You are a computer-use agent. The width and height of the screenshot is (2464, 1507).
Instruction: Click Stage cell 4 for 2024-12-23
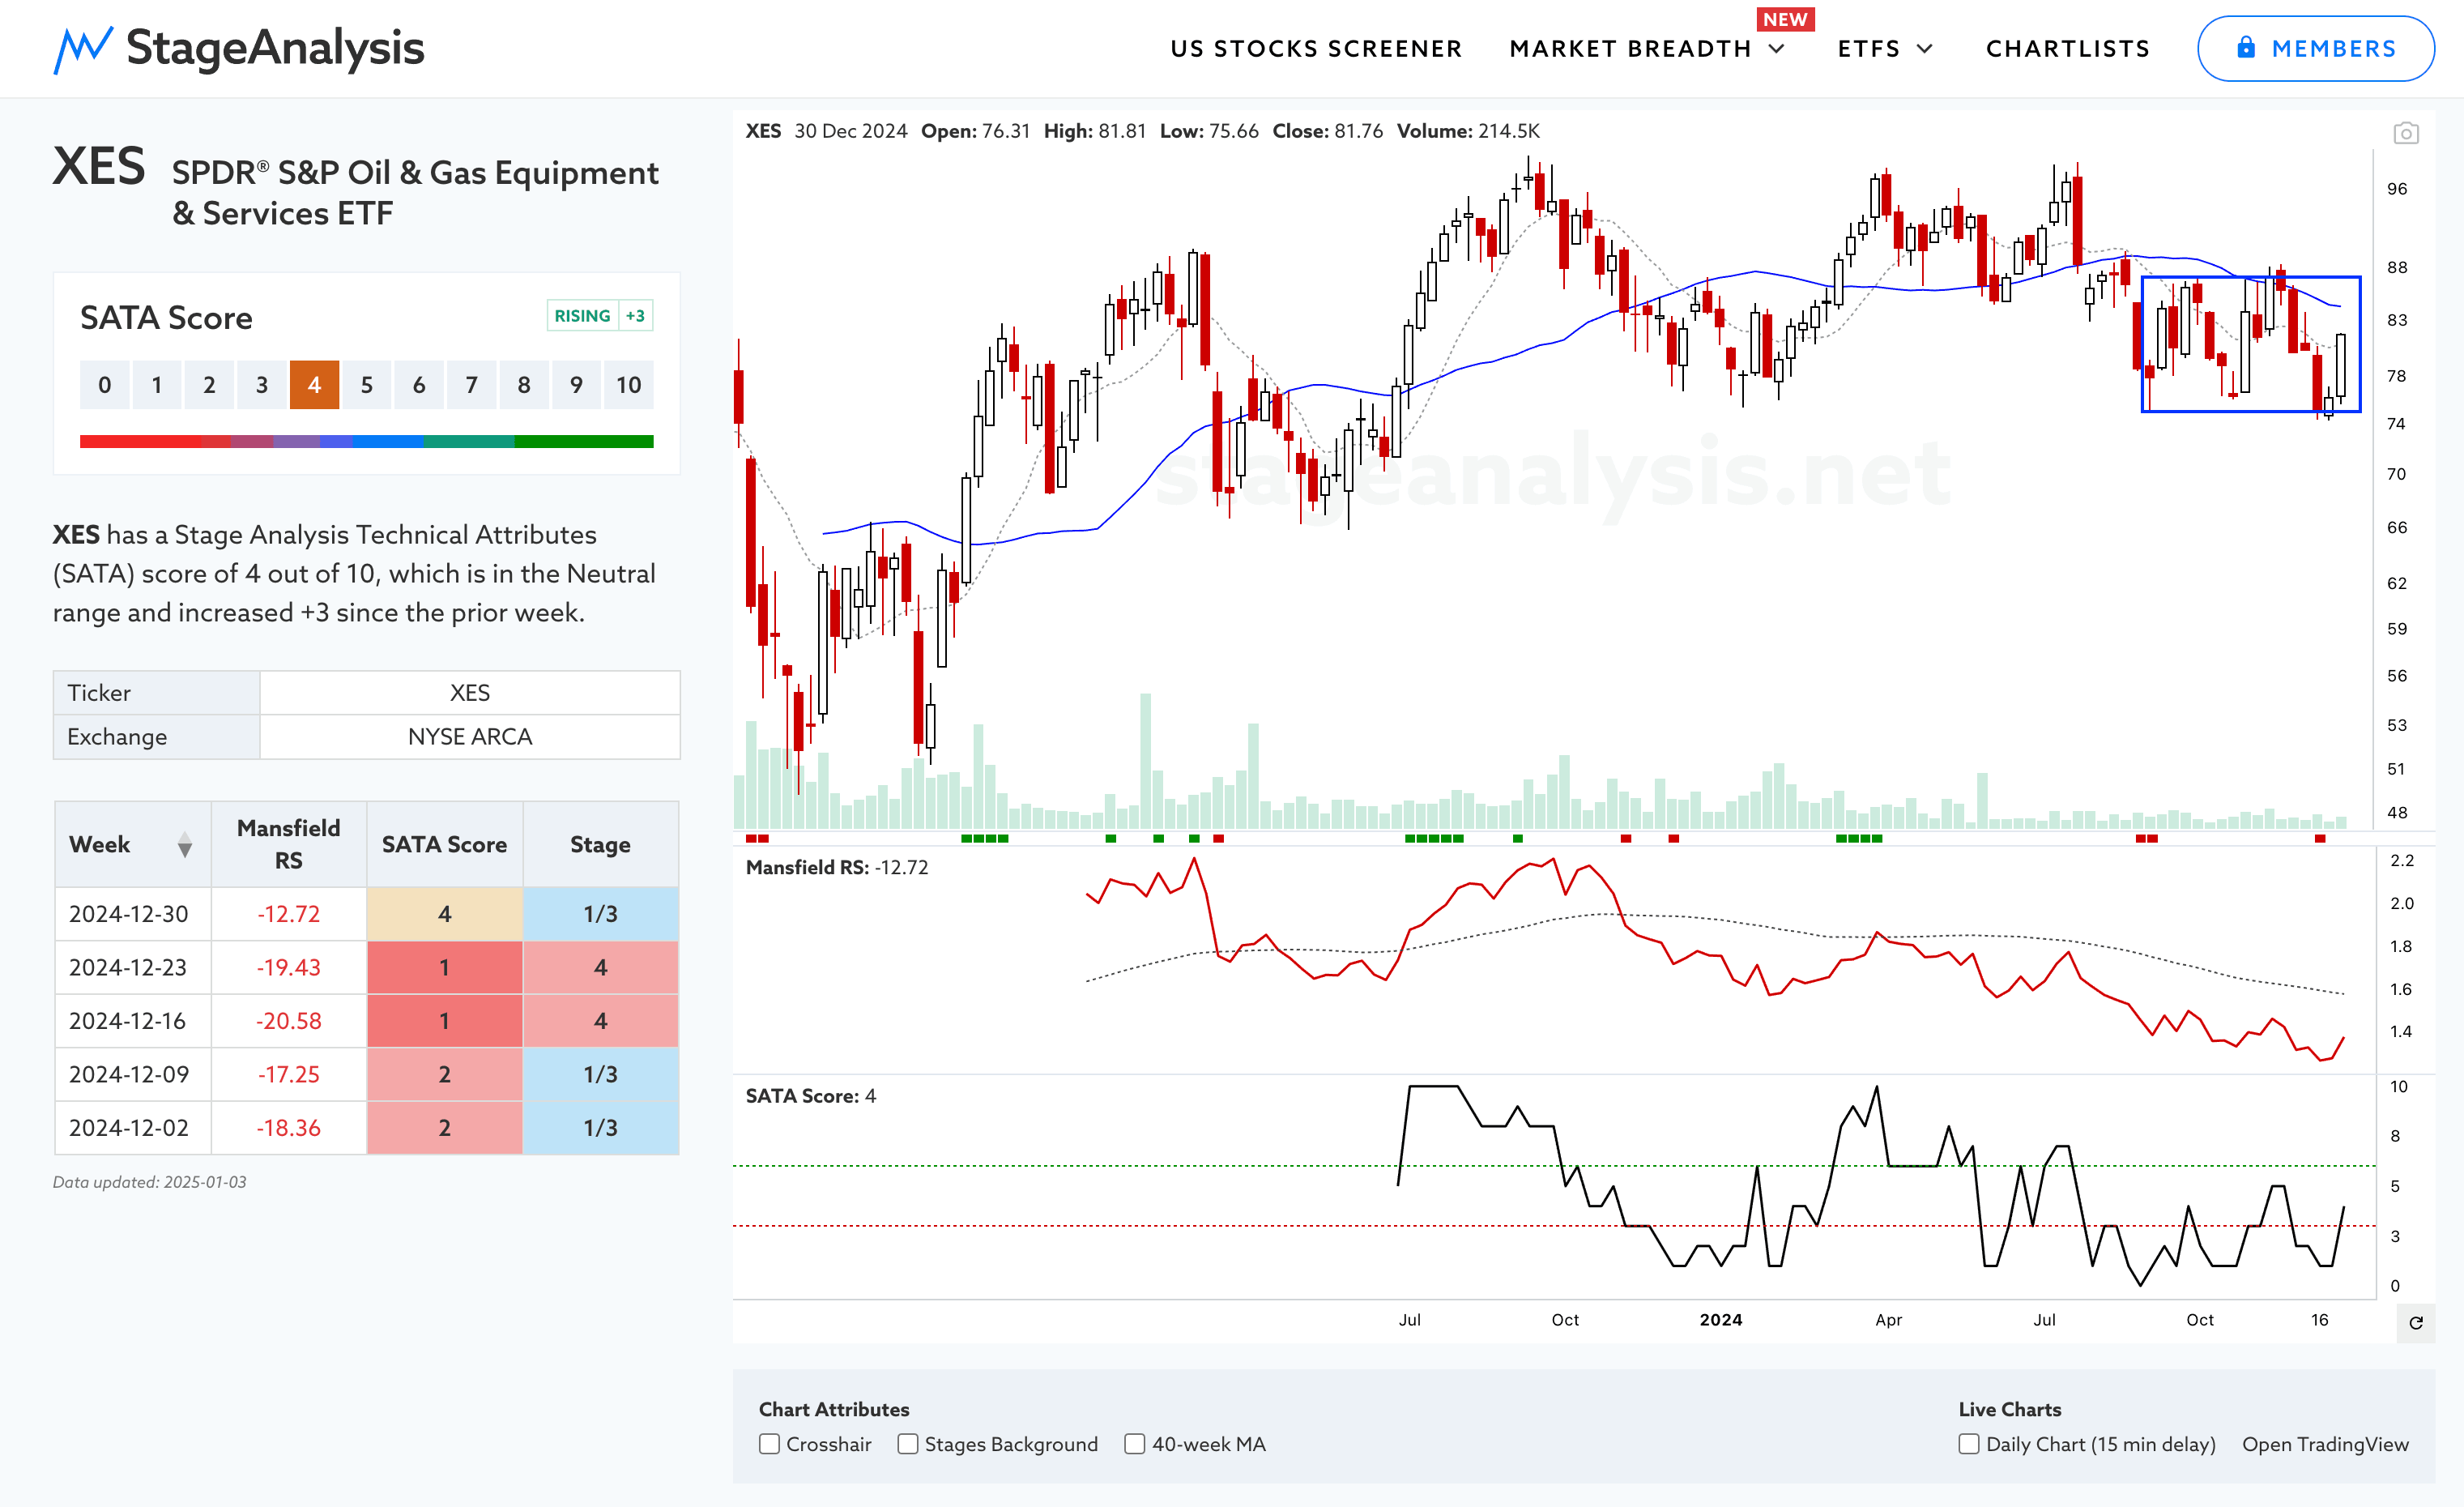point(600,967)
